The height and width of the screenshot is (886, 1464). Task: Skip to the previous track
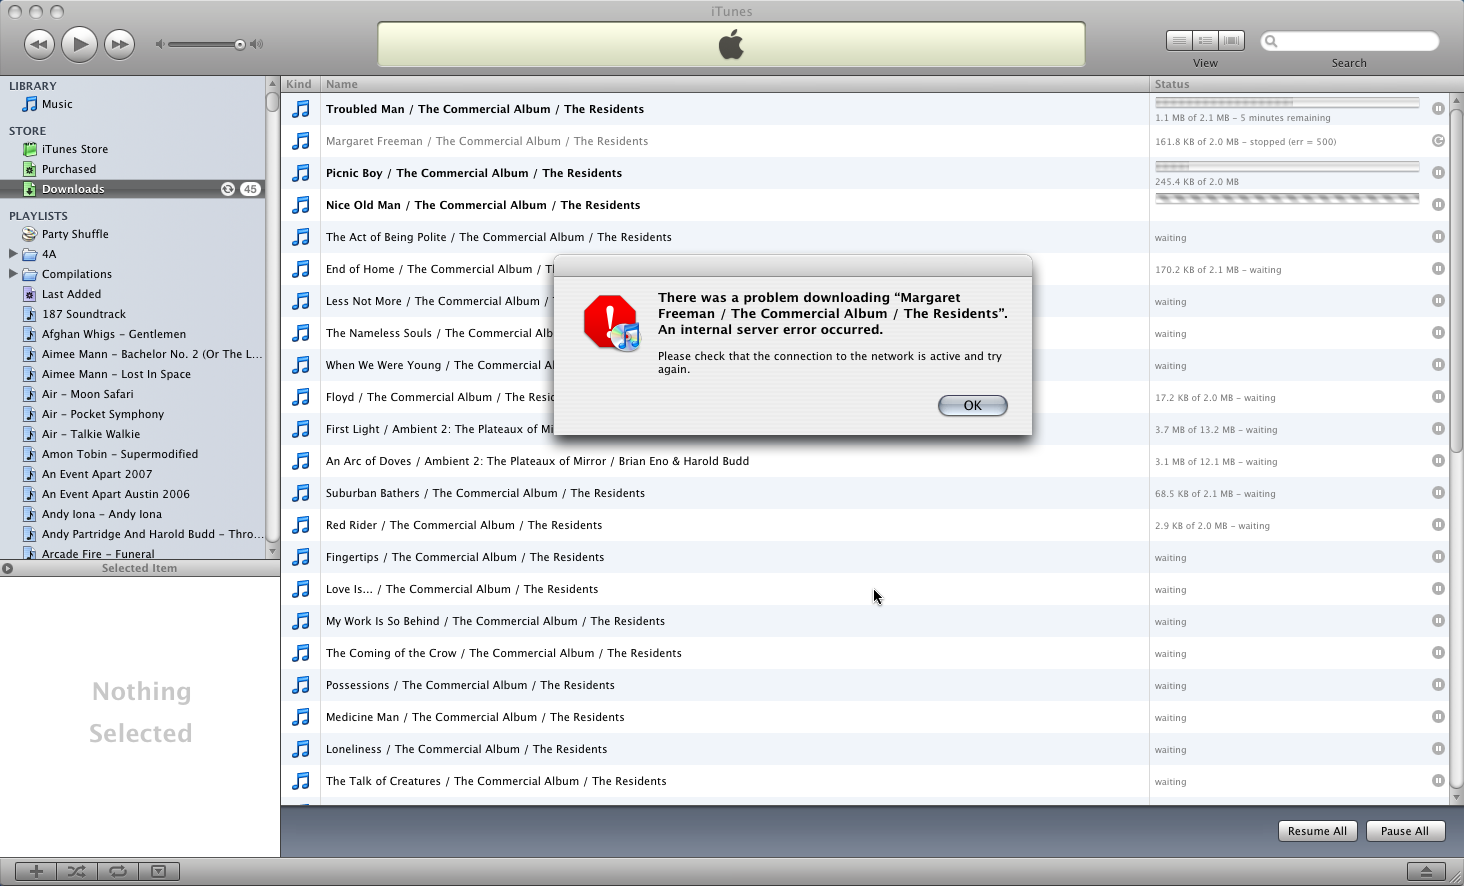39,44
